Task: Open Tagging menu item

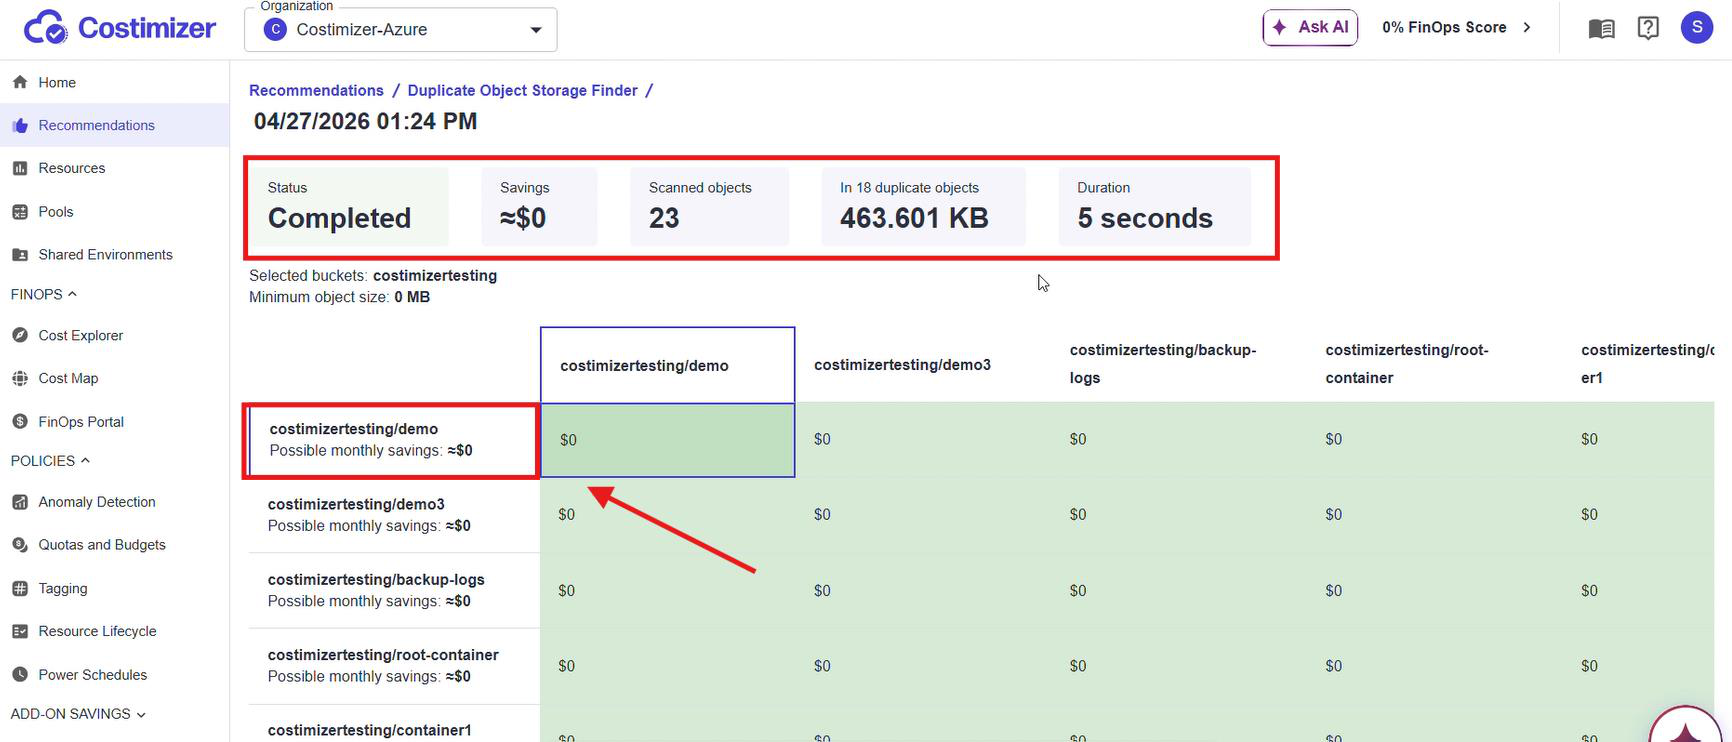Action: tap(114, 588)
